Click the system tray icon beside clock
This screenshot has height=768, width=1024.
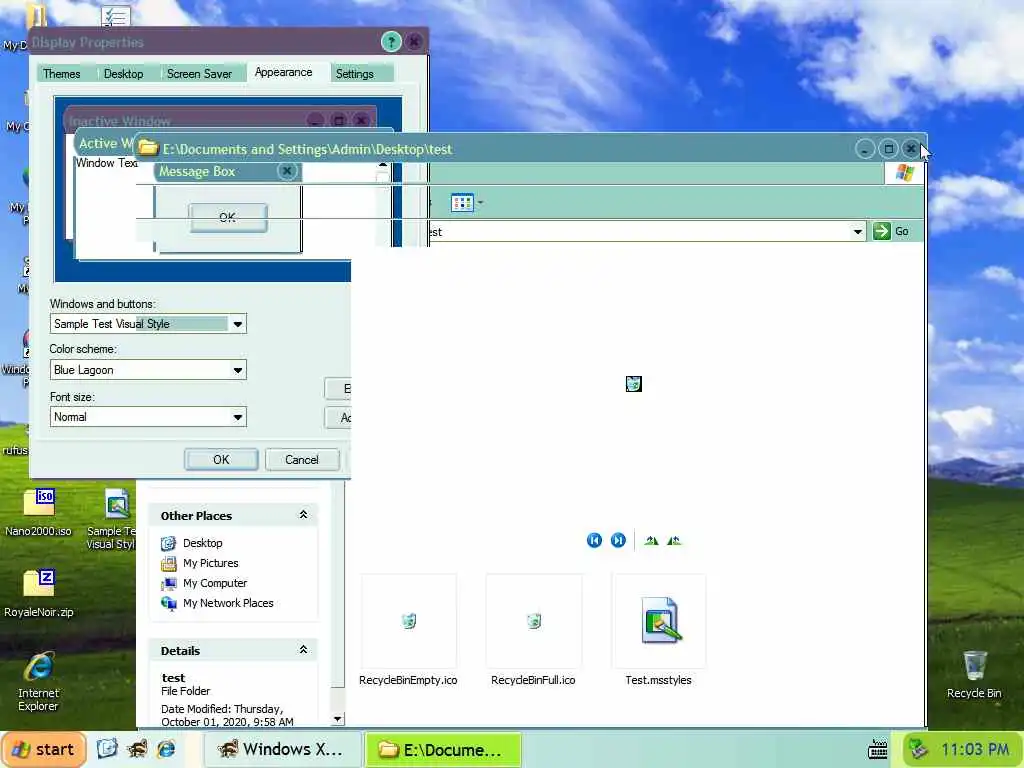click(x=919, y=749)
